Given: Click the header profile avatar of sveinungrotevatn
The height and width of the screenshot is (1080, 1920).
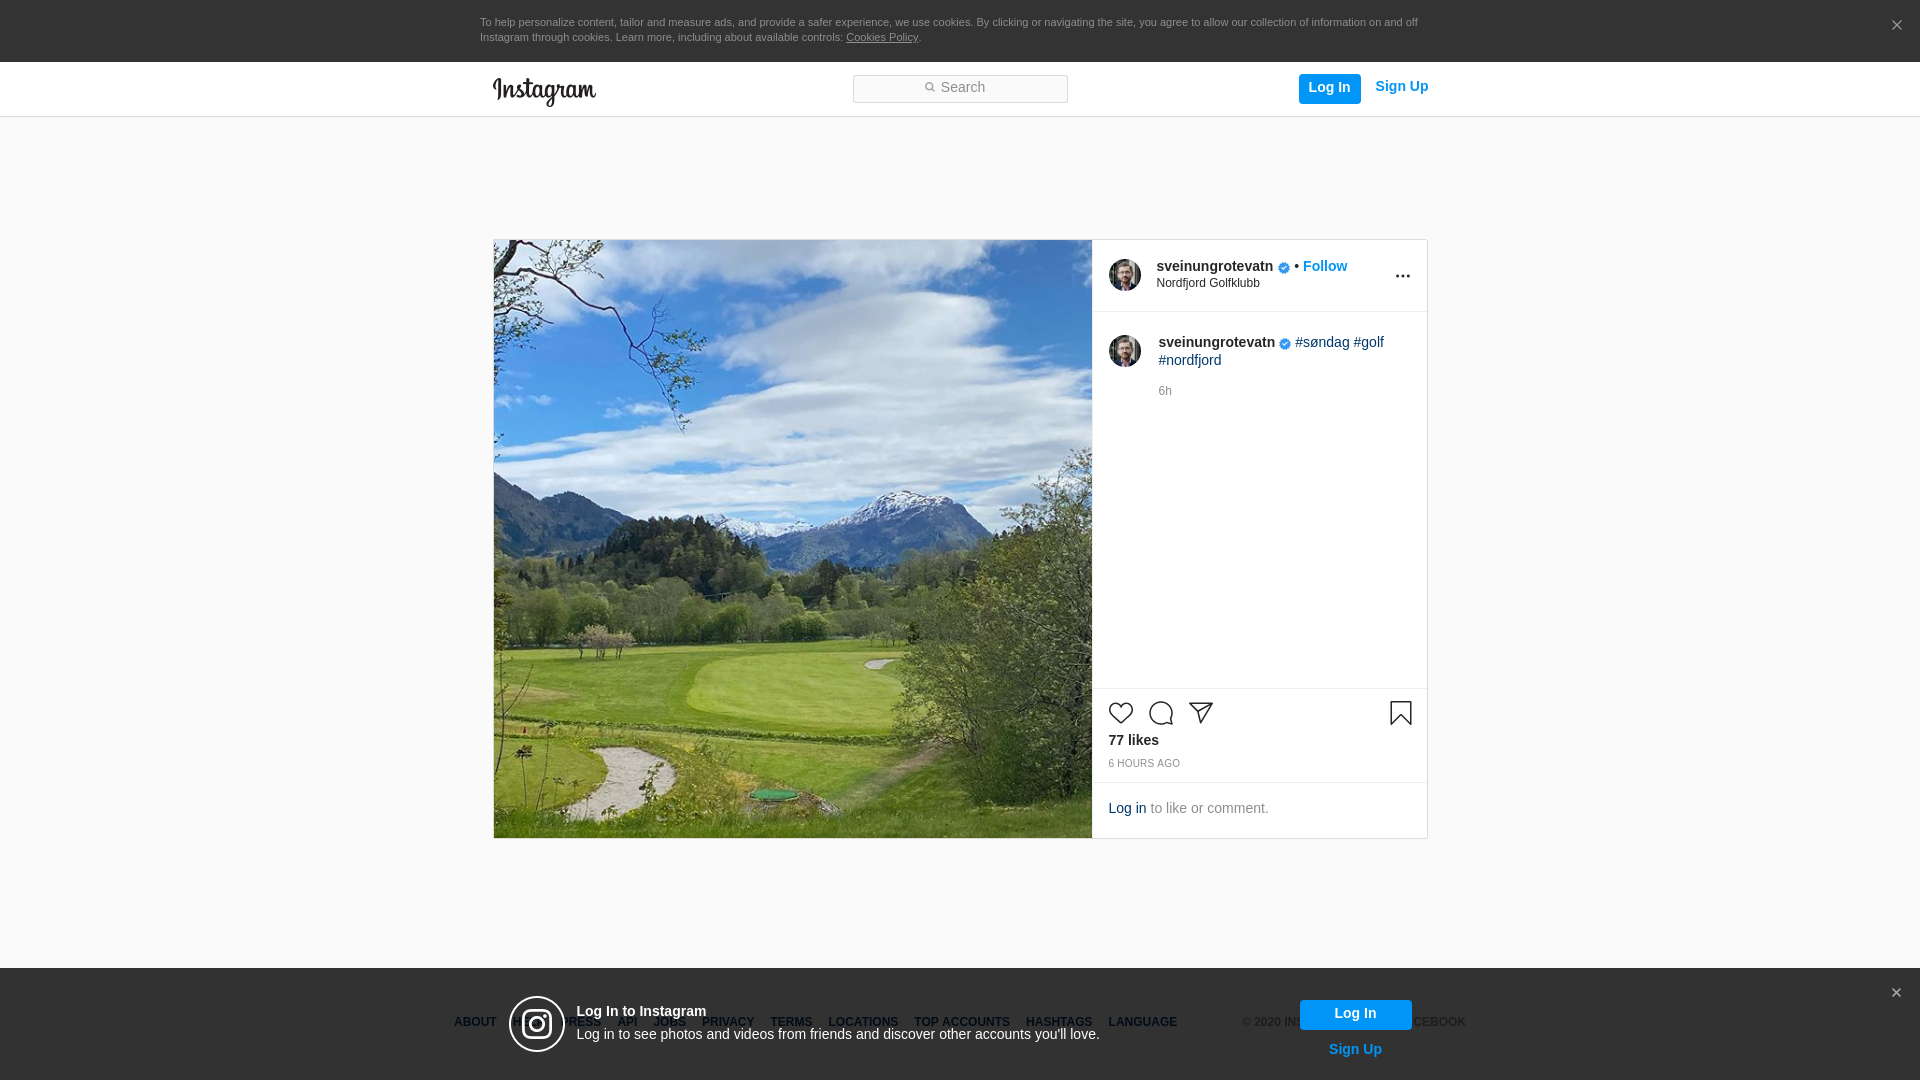Looking at the screenshot, I should click(1124, 275).
